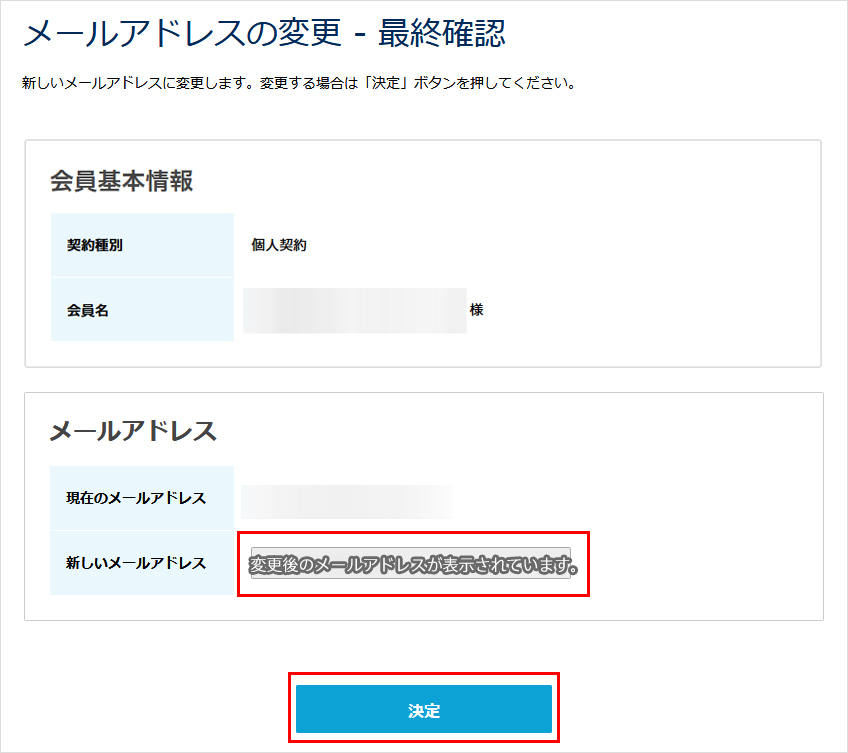Click the 様 honorific after the name

point(476,310)
